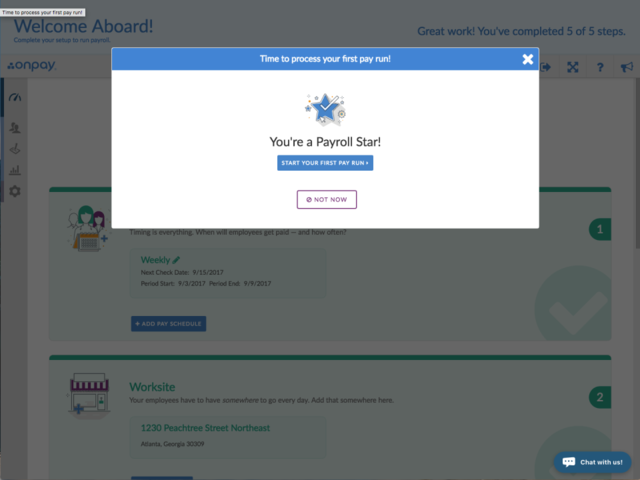Image resolution: width=640 pixels, height=480 pixels.
Task: Add a new pay schedule
Action: tap(169, 324)
